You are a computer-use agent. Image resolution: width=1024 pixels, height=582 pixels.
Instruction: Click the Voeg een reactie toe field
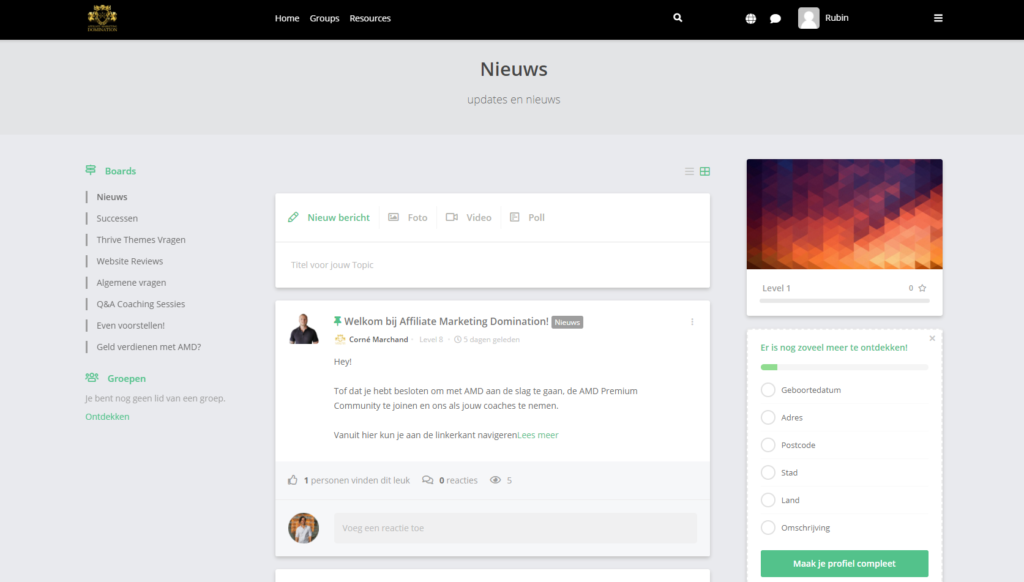pyautogui.click(x=515, y=528)
